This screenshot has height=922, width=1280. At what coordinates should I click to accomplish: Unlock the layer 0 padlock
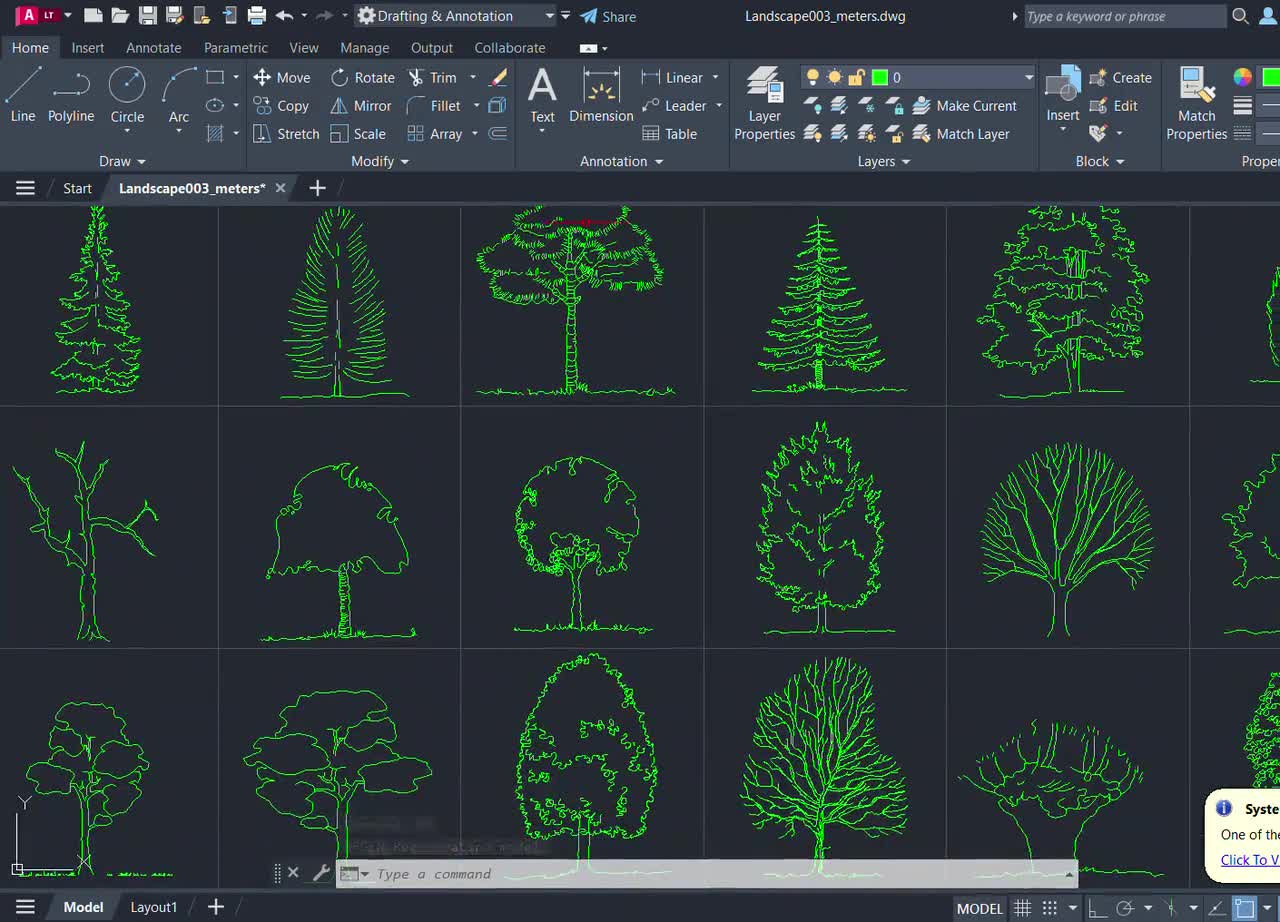tap(856, 76)
